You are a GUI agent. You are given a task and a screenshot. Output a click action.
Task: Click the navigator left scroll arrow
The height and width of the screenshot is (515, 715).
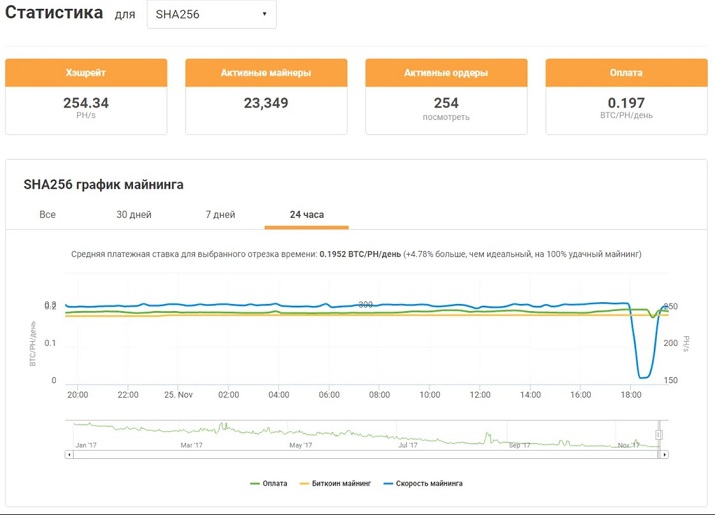coord(69,454)
